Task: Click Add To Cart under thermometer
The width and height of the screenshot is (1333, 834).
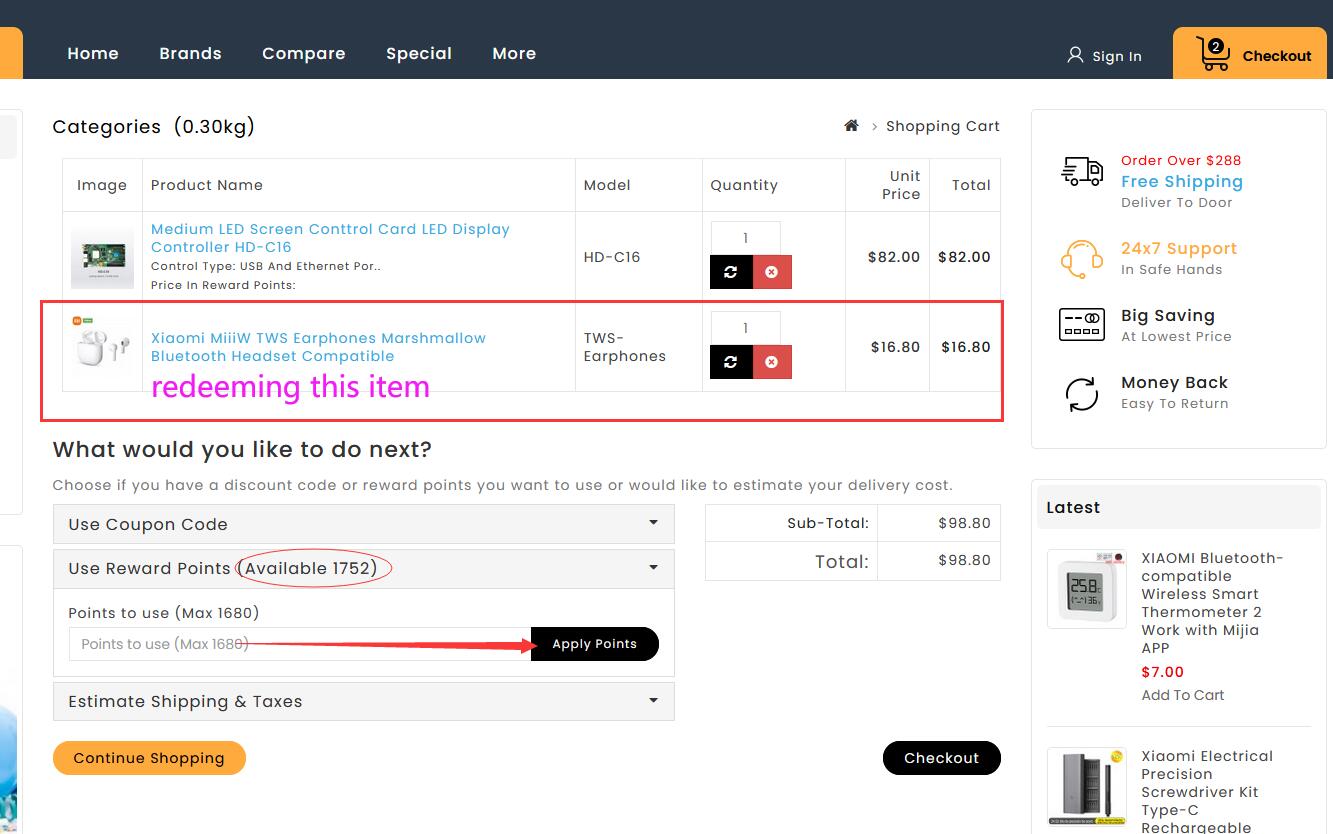Action: [1183, 695]
